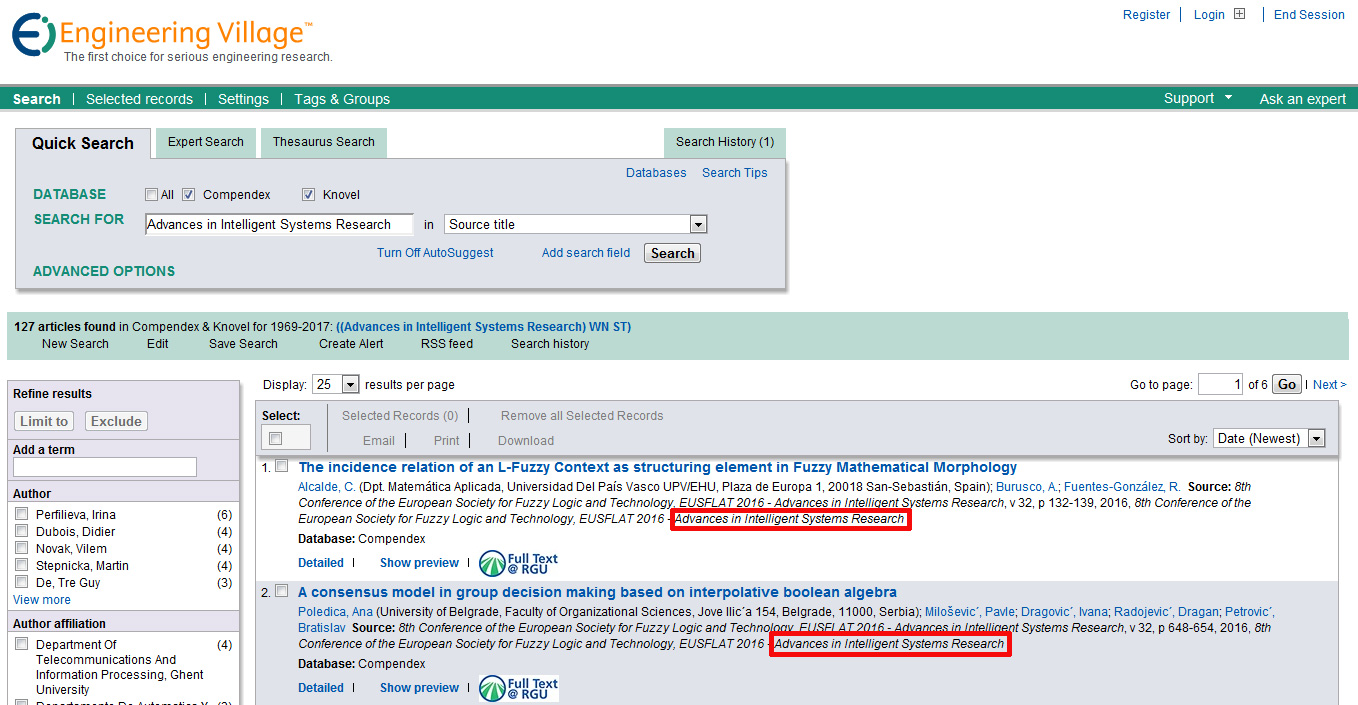Screen dimensions: 1358x705
Task: Check Department Of Telecommunications affiliation filter
Action: [x=22, y=645]
